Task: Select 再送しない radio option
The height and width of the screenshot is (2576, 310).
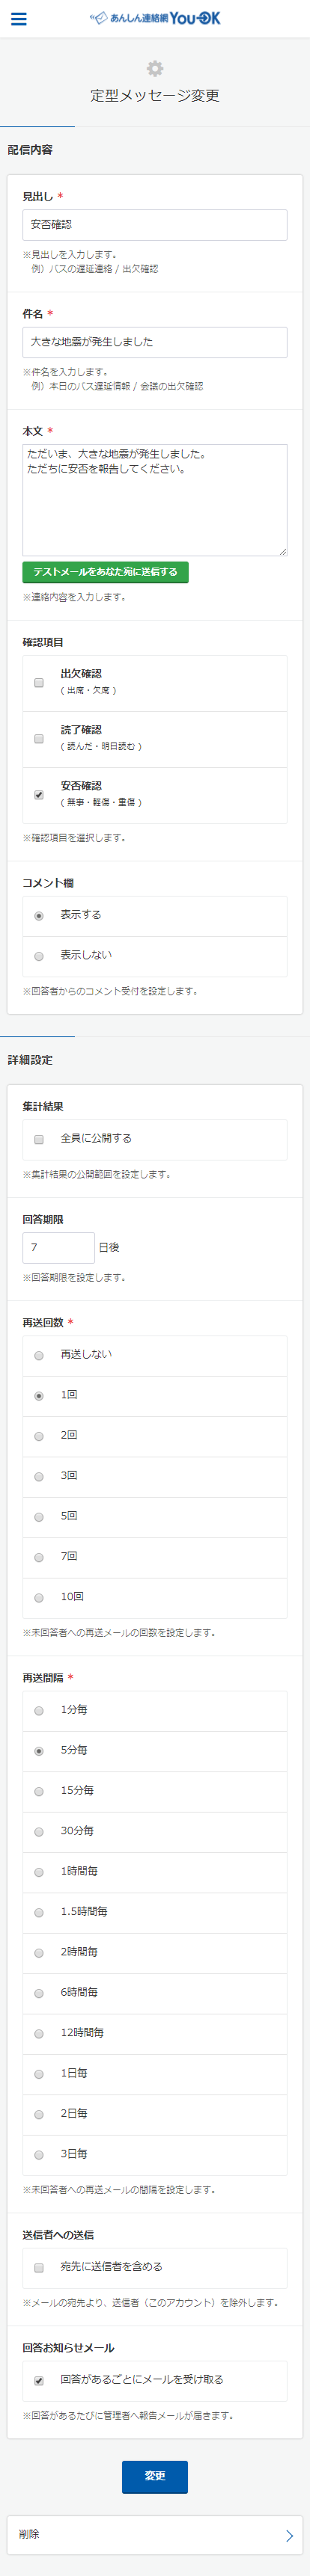Action: coord(39,1355)
